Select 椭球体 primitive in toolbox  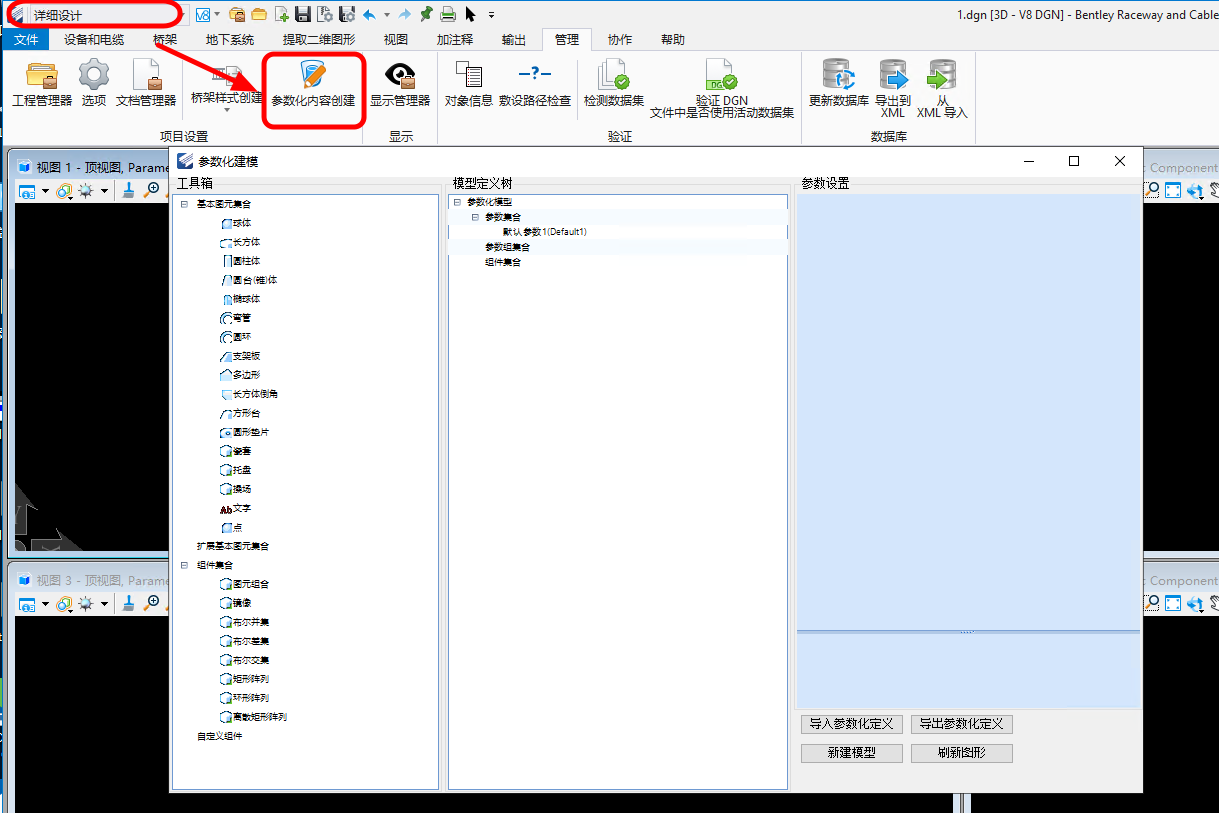240,299
